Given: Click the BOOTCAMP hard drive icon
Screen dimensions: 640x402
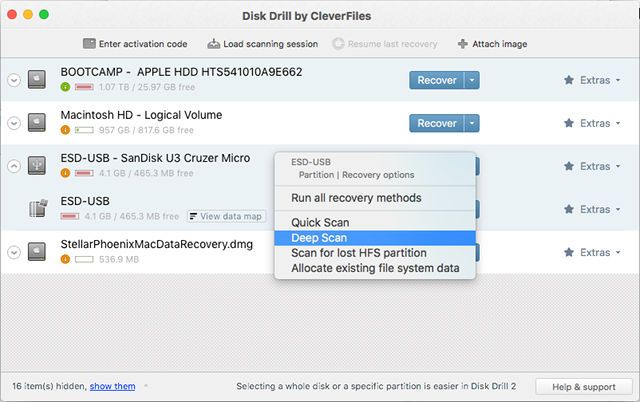Looking at the screenshot, I should pyautogui.click(x=37, y=79).
